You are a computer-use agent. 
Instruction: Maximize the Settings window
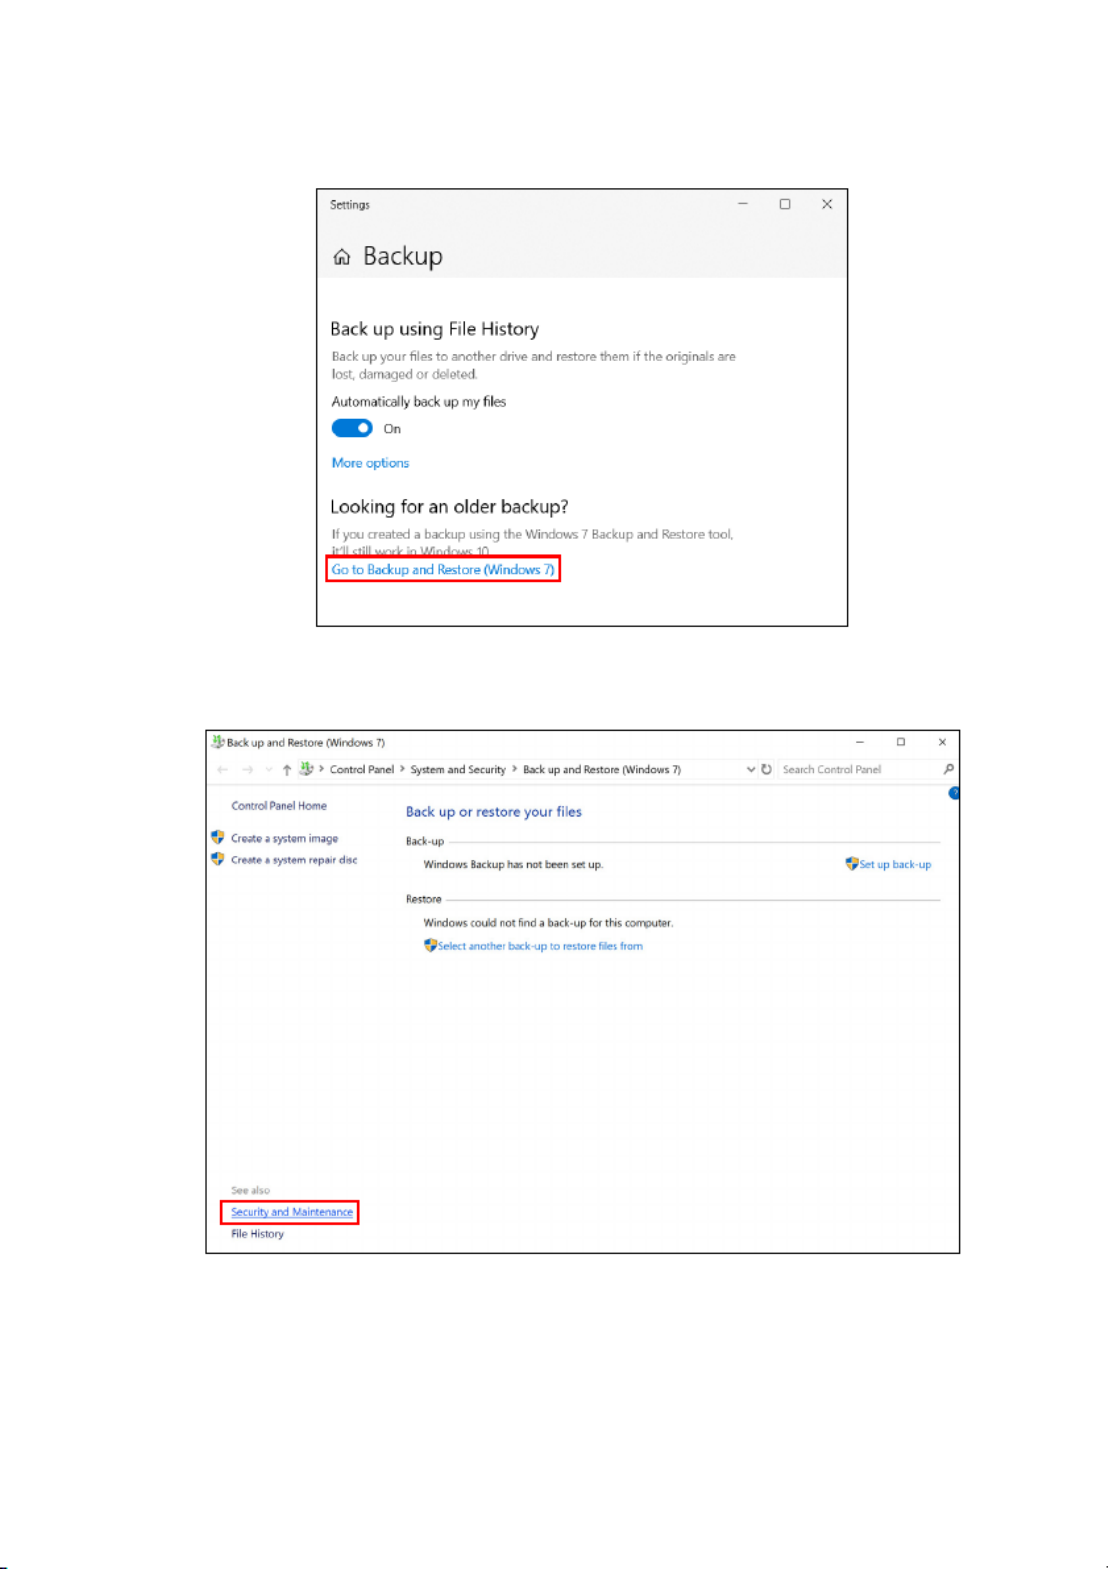(785, 204)
